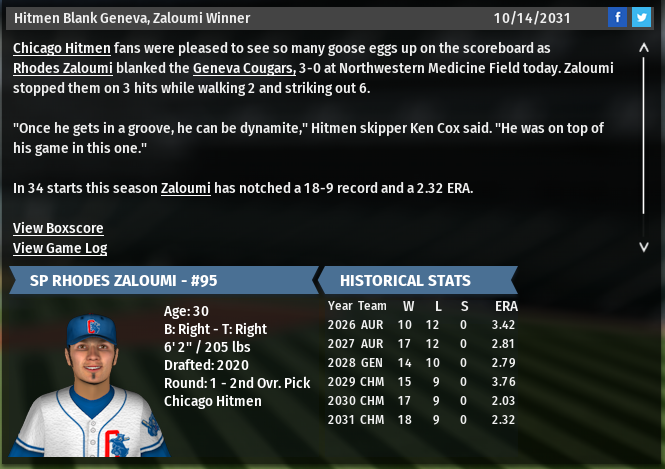The height and width of the screenshot is (469, 665).
Task: Click the article date 10/14/2031
Action: pyautogui.click(x=539, y=18)
